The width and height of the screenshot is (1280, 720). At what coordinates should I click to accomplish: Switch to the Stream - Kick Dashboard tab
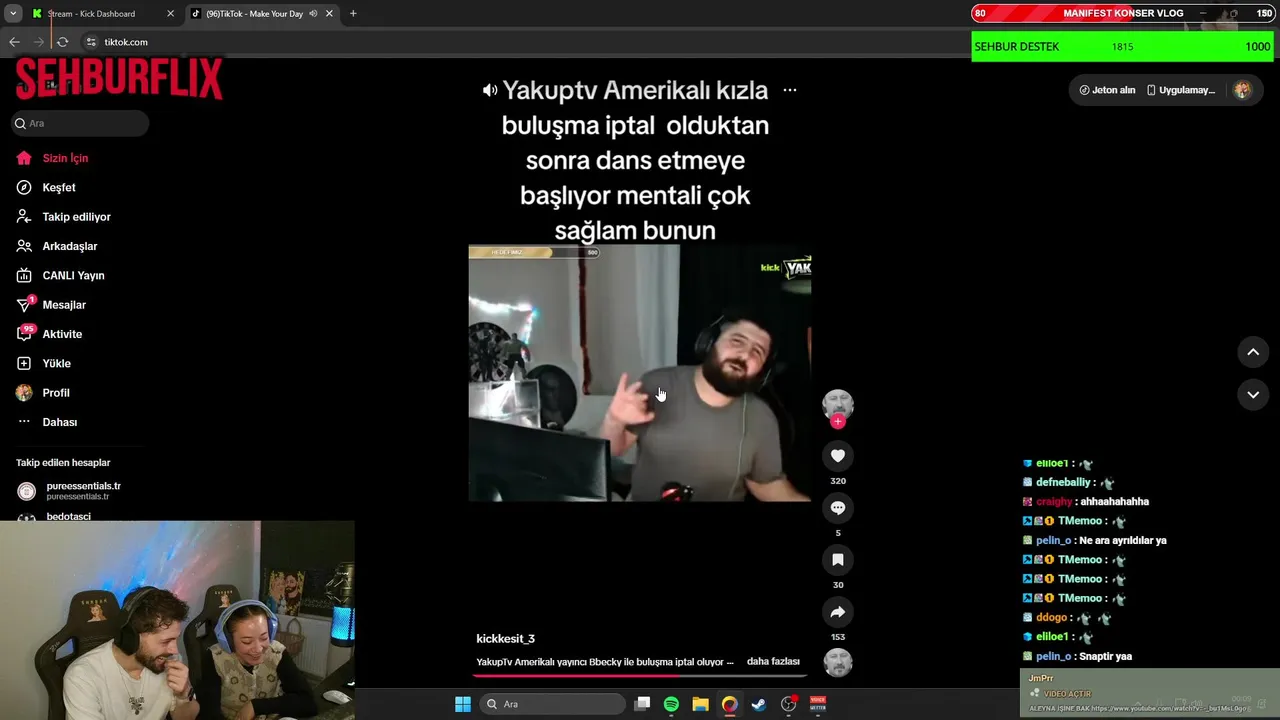(101, 14)
